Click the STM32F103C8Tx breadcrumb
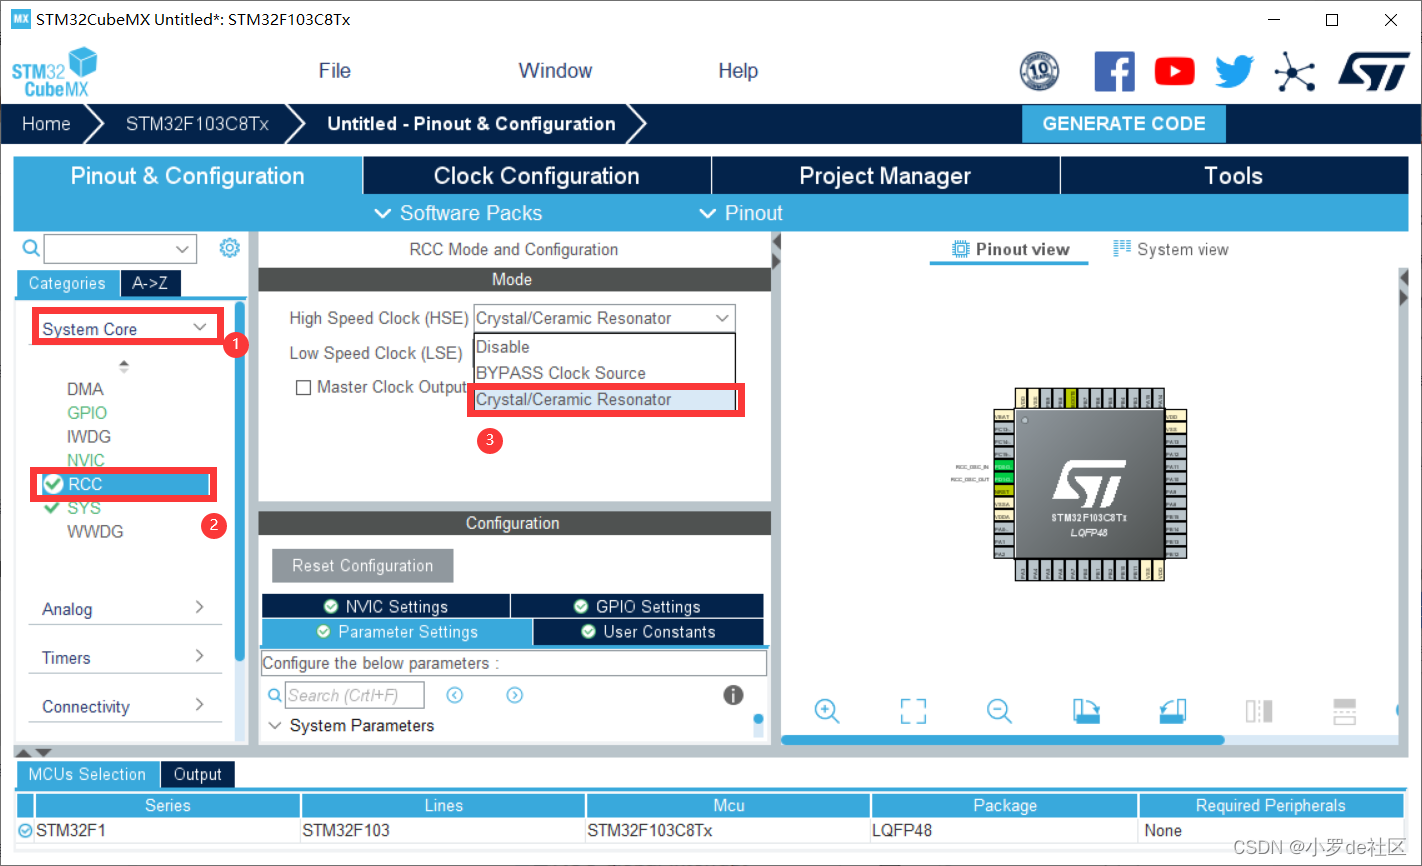Image resolution: width=1422 pixels, height=866 pixels. [x=197, y=124]
